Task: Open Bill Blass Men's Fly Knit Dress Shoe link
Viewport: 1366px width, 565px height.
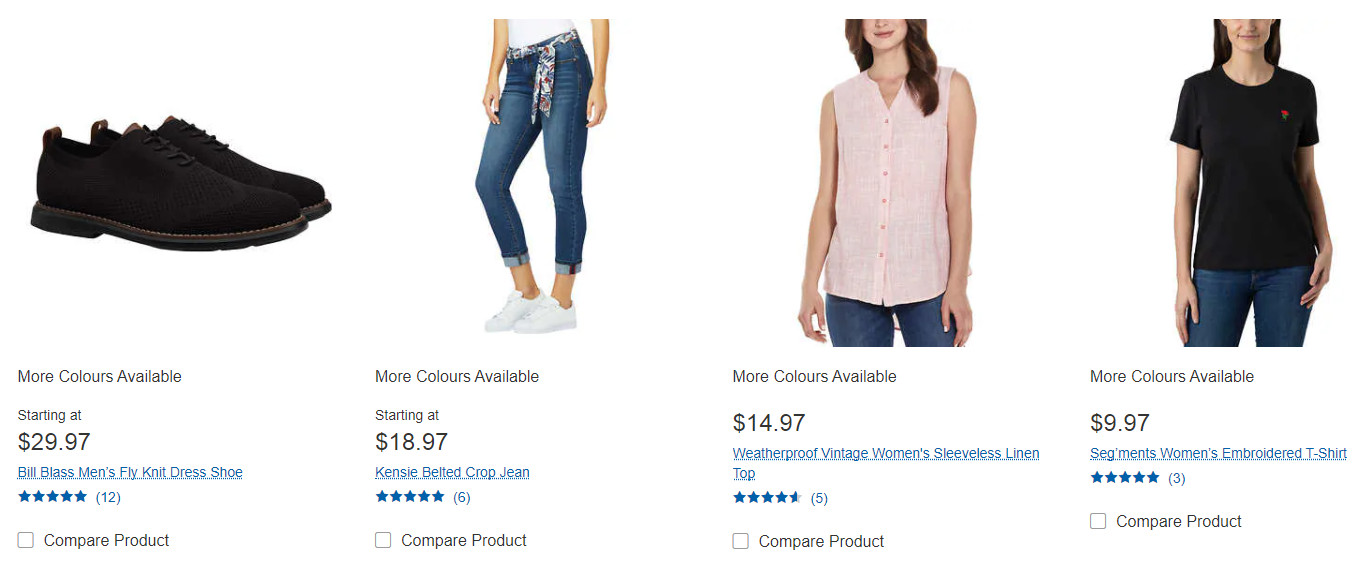Action: pos(130,472)
